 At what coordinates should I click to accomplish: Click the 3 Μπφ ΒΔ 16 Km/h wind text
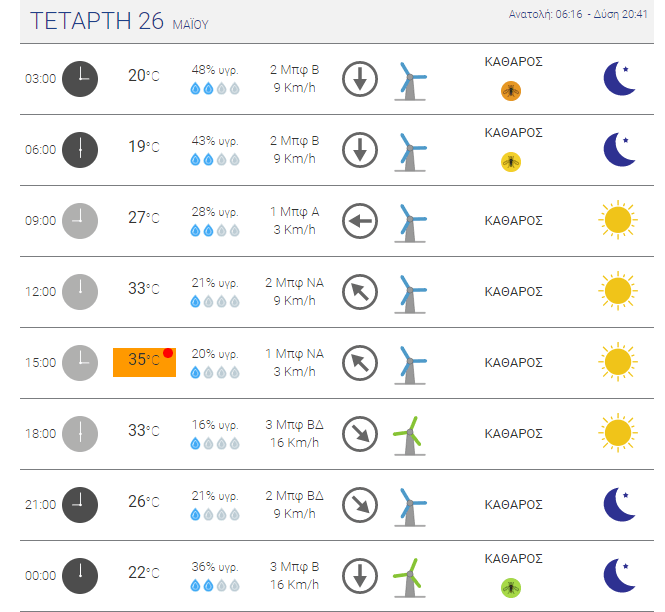tap(294, 433)
